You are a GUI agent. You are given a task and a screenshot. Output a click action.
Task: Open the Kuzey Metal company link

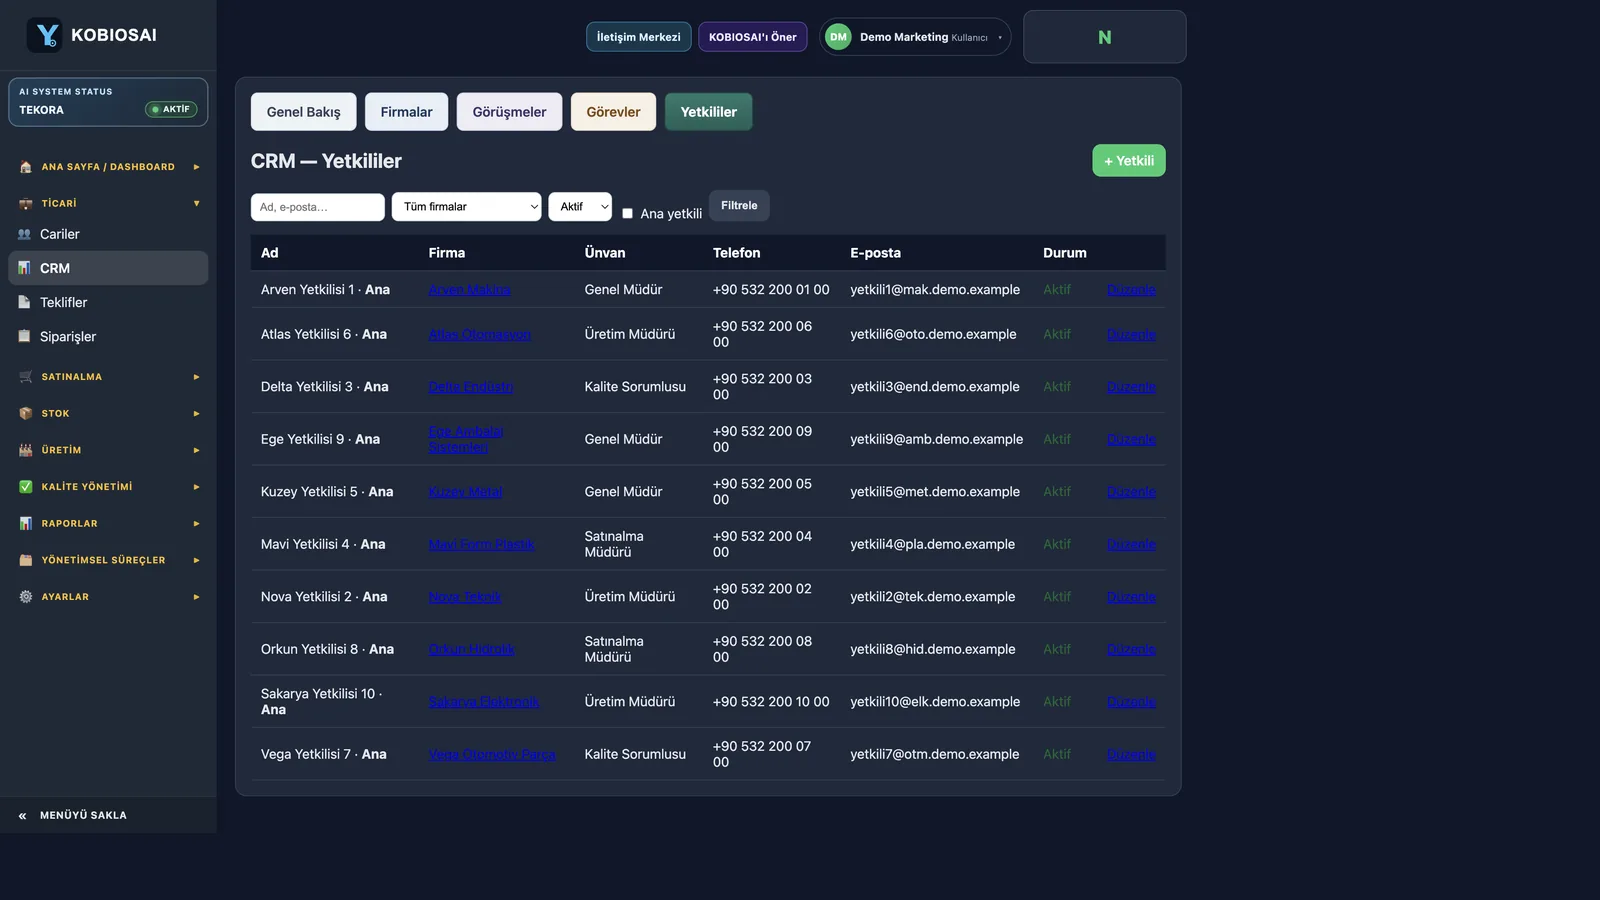pos(465,492)
